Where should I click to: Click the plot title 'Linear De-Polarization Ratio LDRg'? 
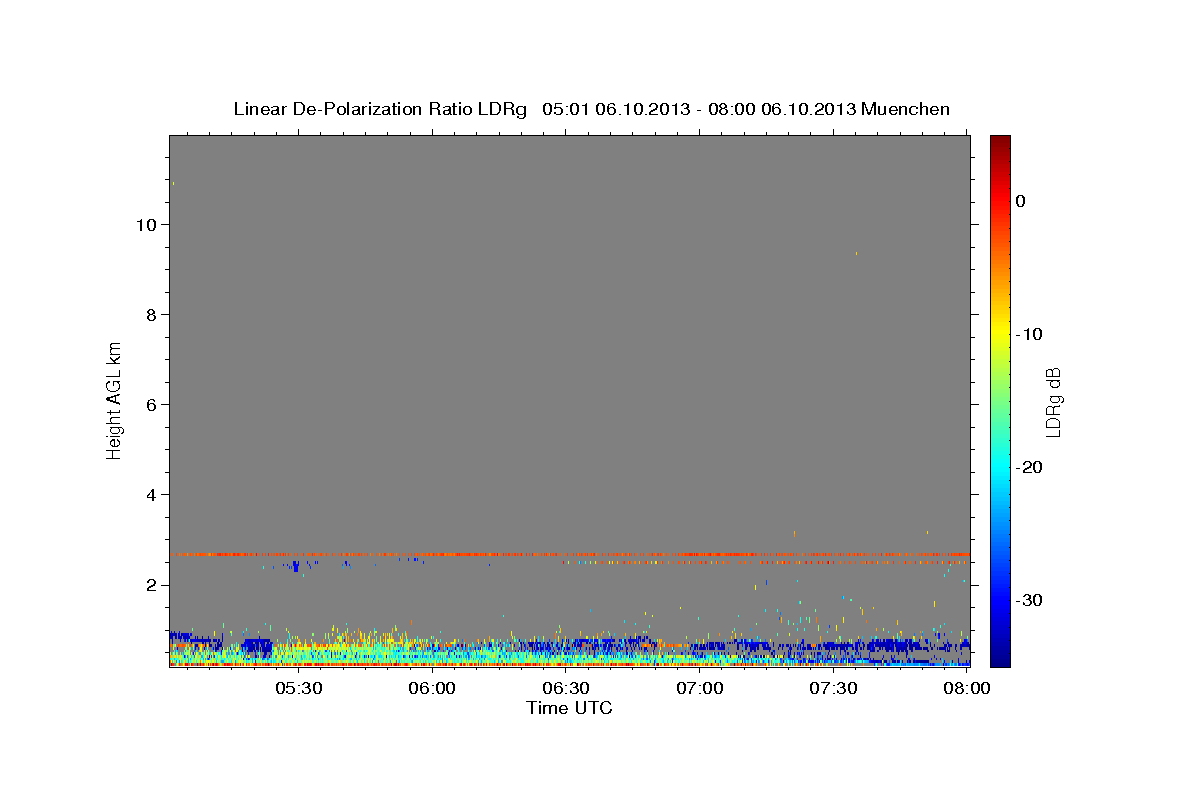pos(380,109)
